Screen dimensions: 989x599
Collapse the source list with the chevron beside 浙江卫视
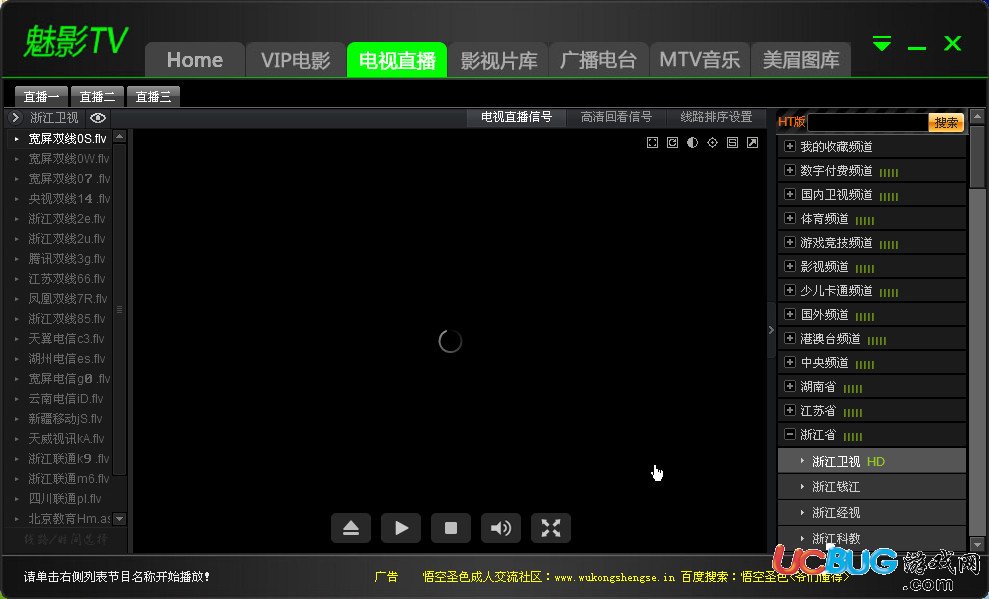pyautogui.click(x=16, y=117)
